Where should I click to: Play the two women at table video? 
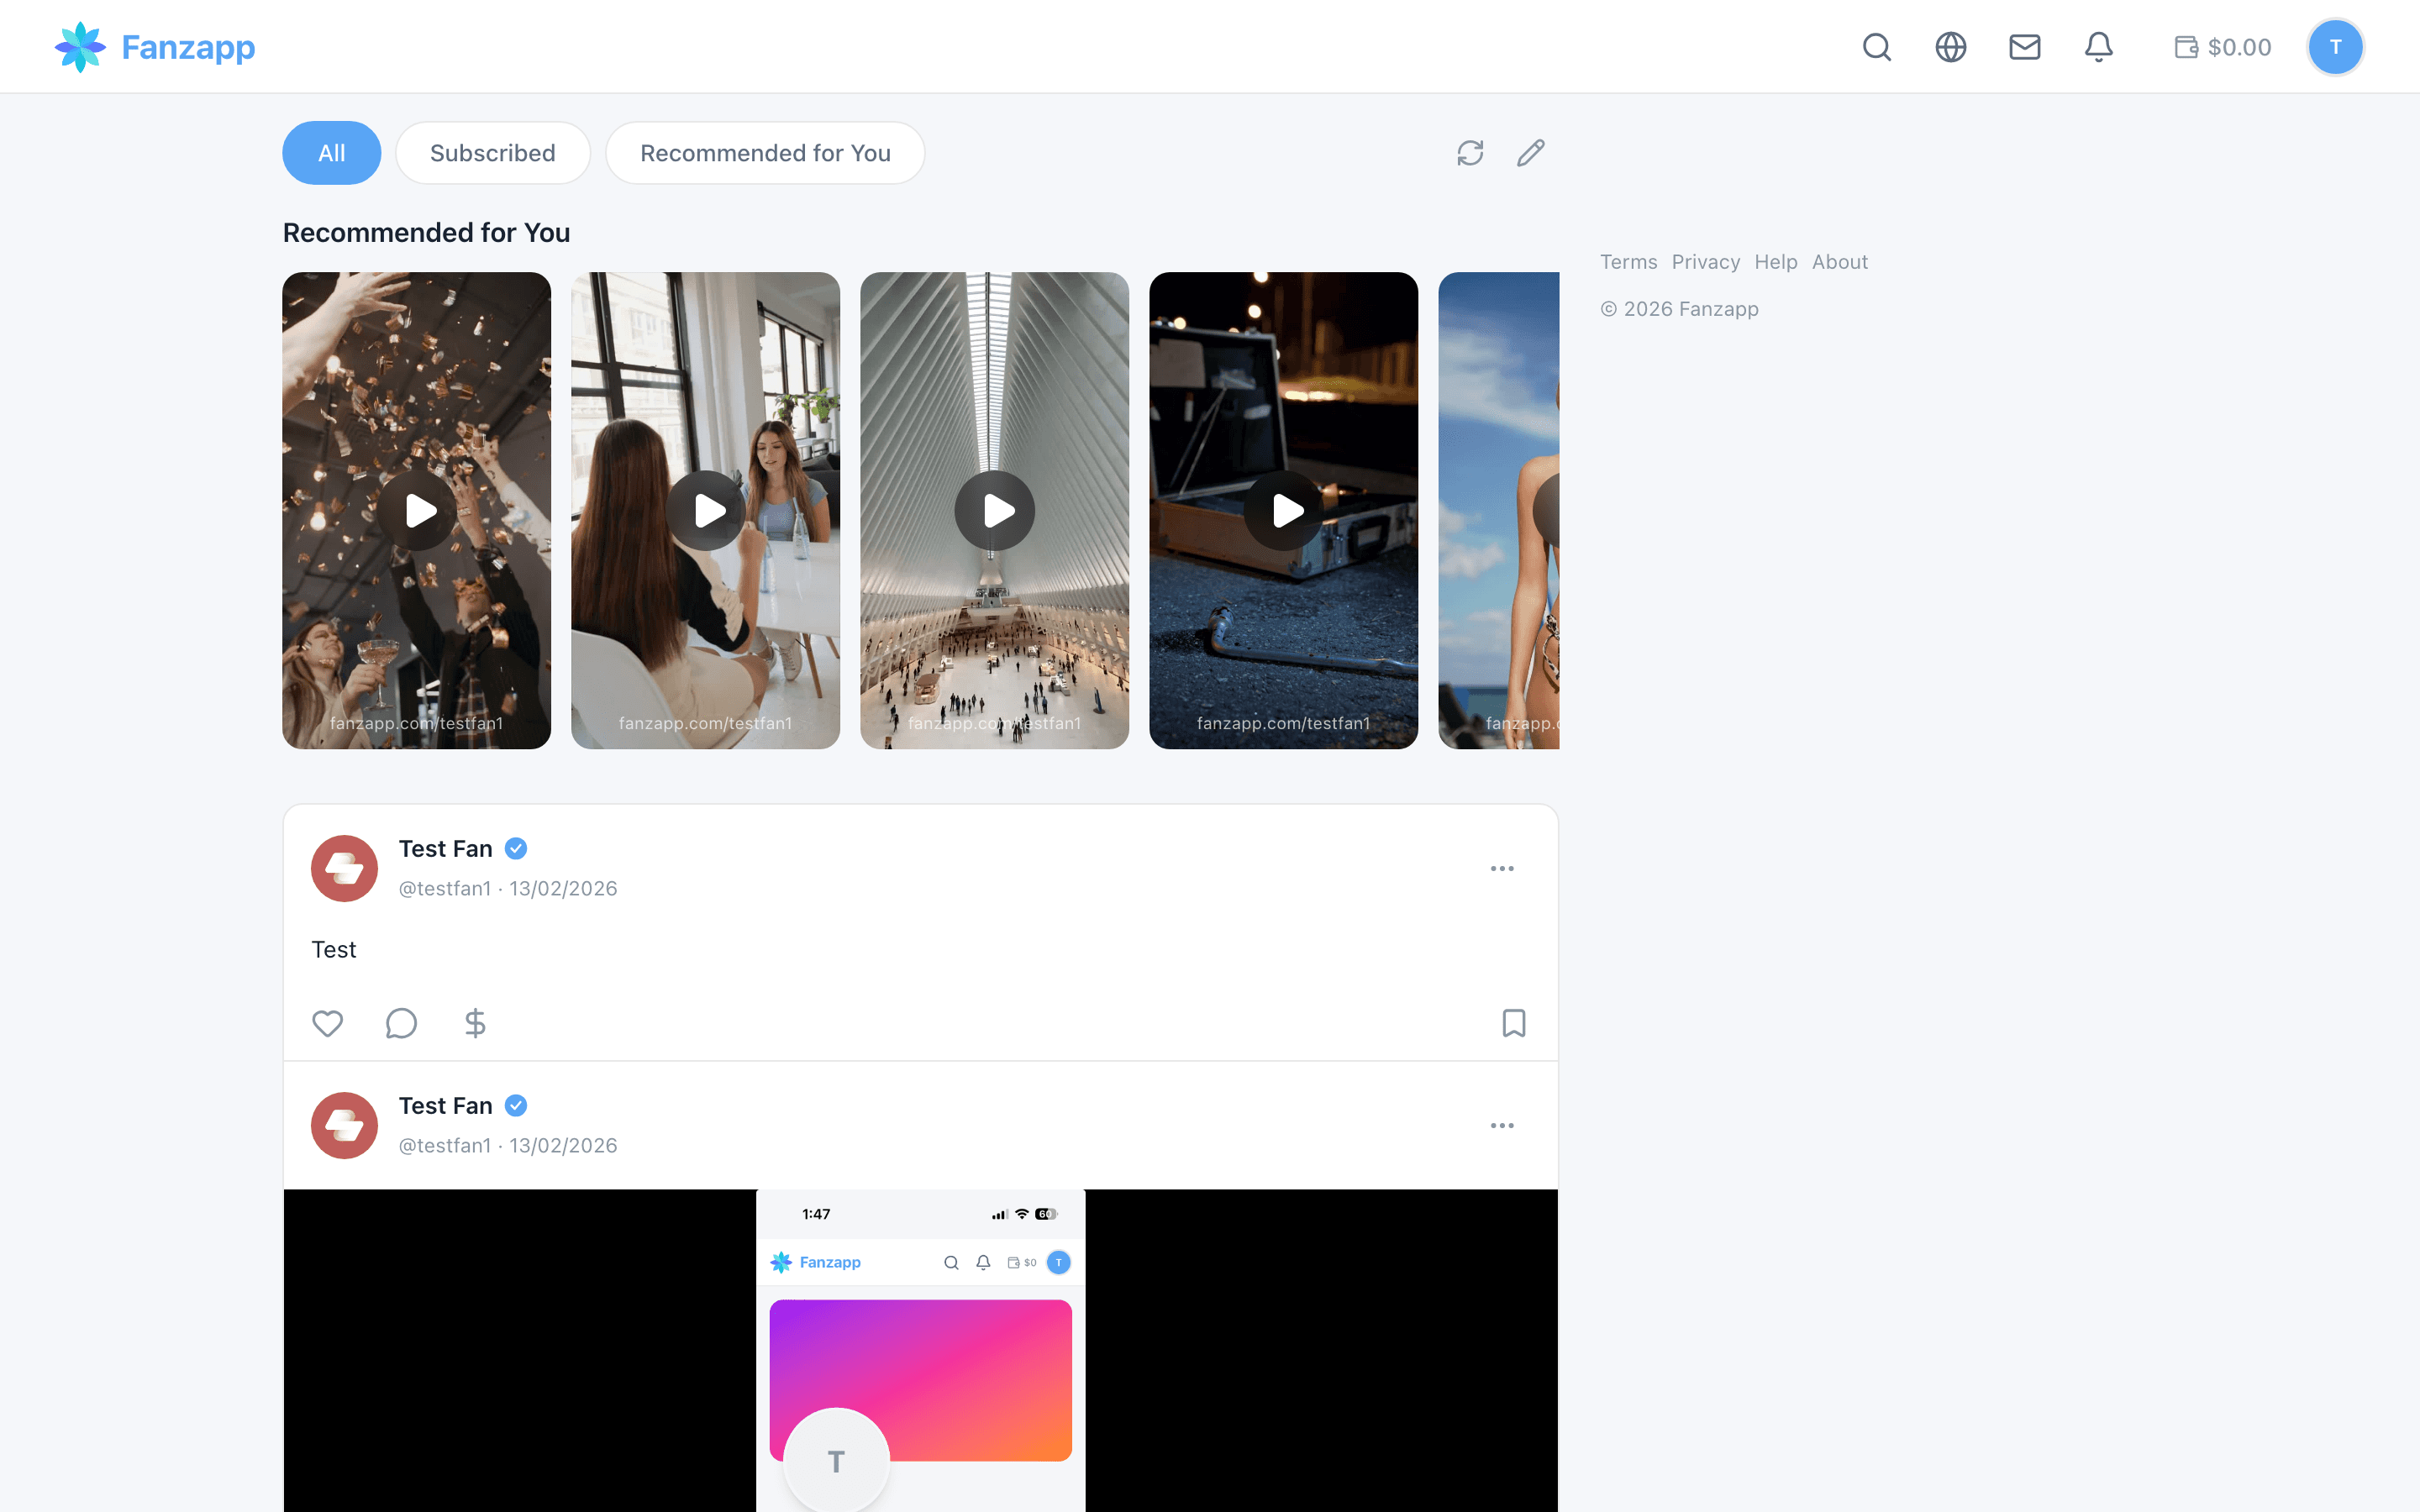pos(706,511)
